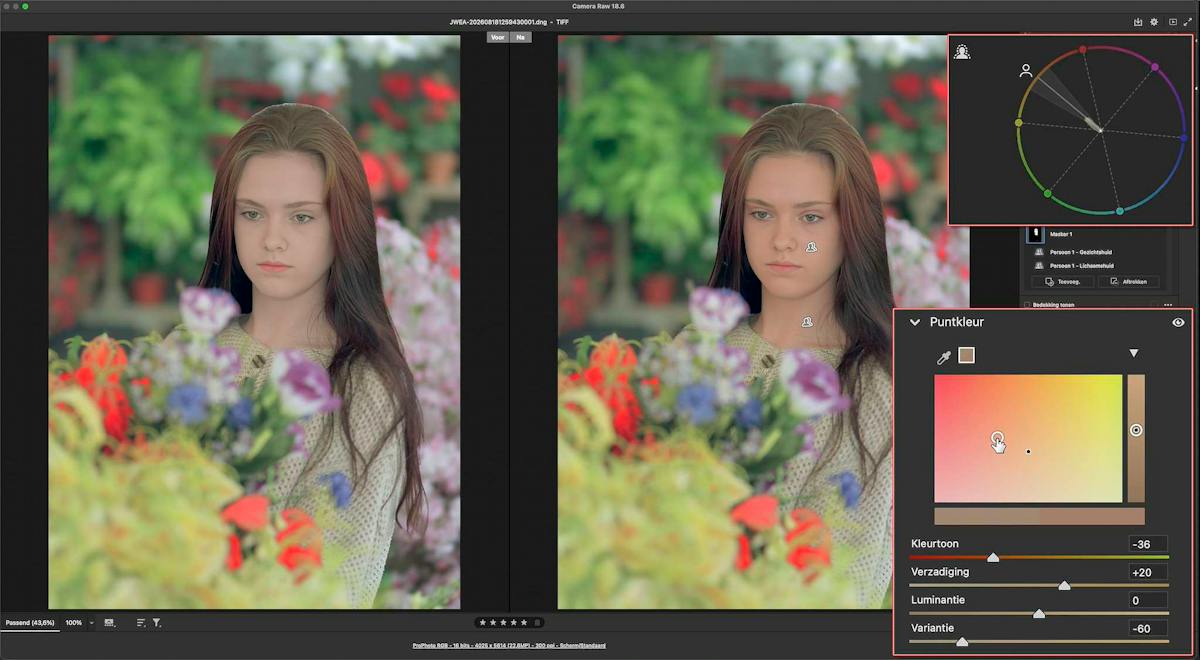Click the five-star rating control
The image size is (1200, 660).
pos(503,622)
